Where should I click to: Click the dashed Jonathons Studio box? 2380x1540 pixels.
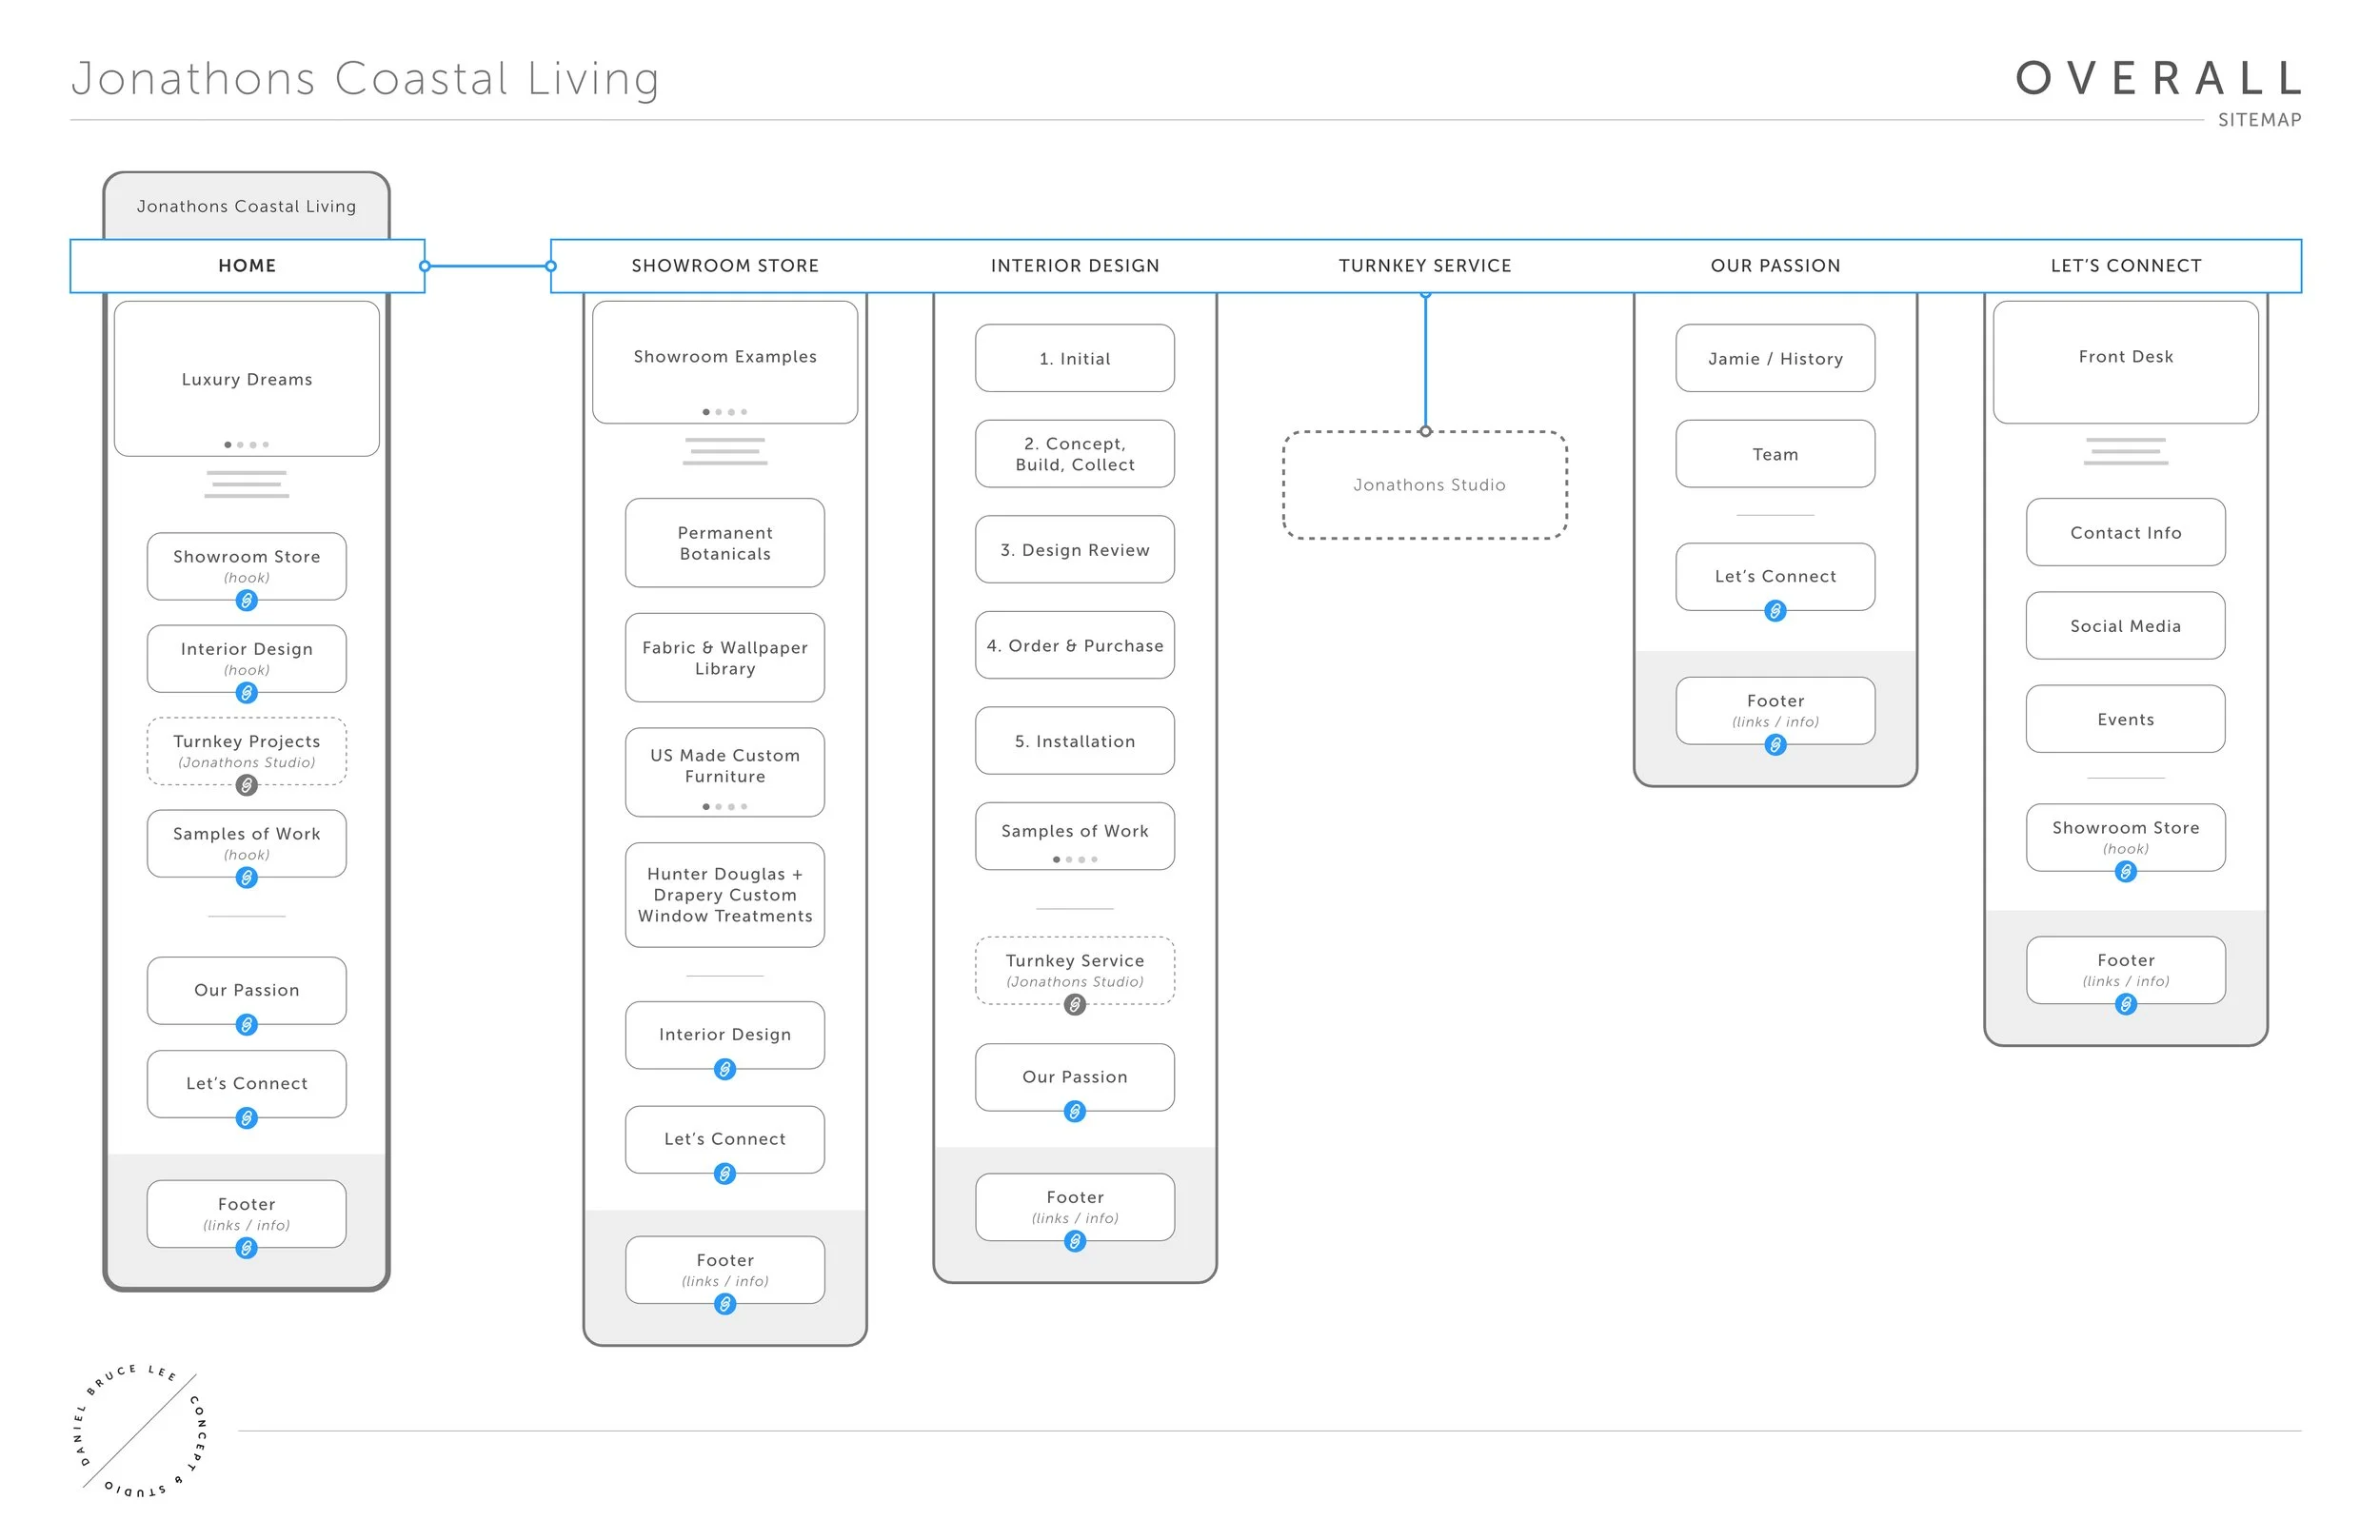(x=1425, y=485)
